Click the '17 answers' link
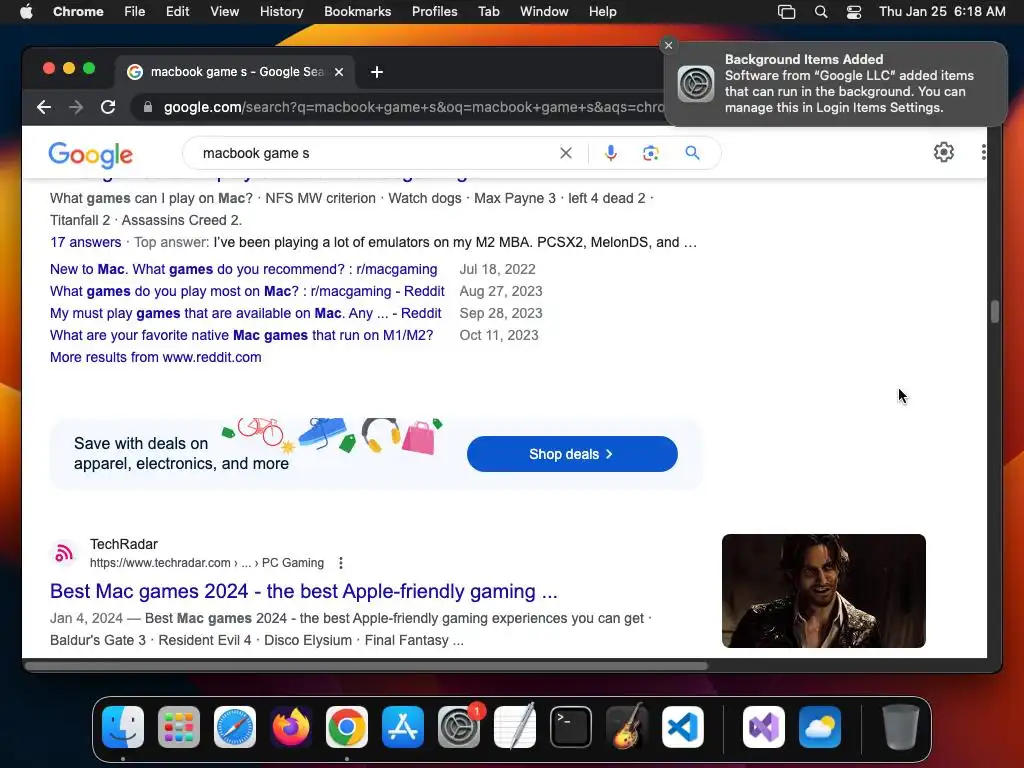 (x=86, y=242)
